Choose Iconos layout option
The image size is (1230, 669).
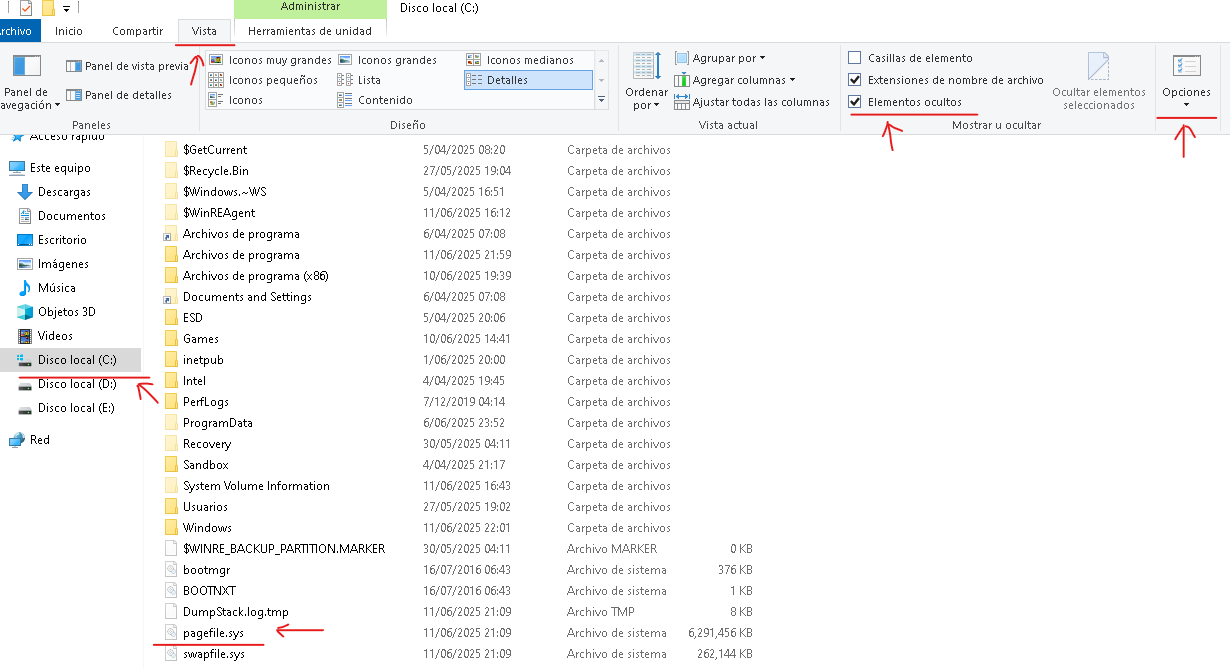[x=236, y=100]
